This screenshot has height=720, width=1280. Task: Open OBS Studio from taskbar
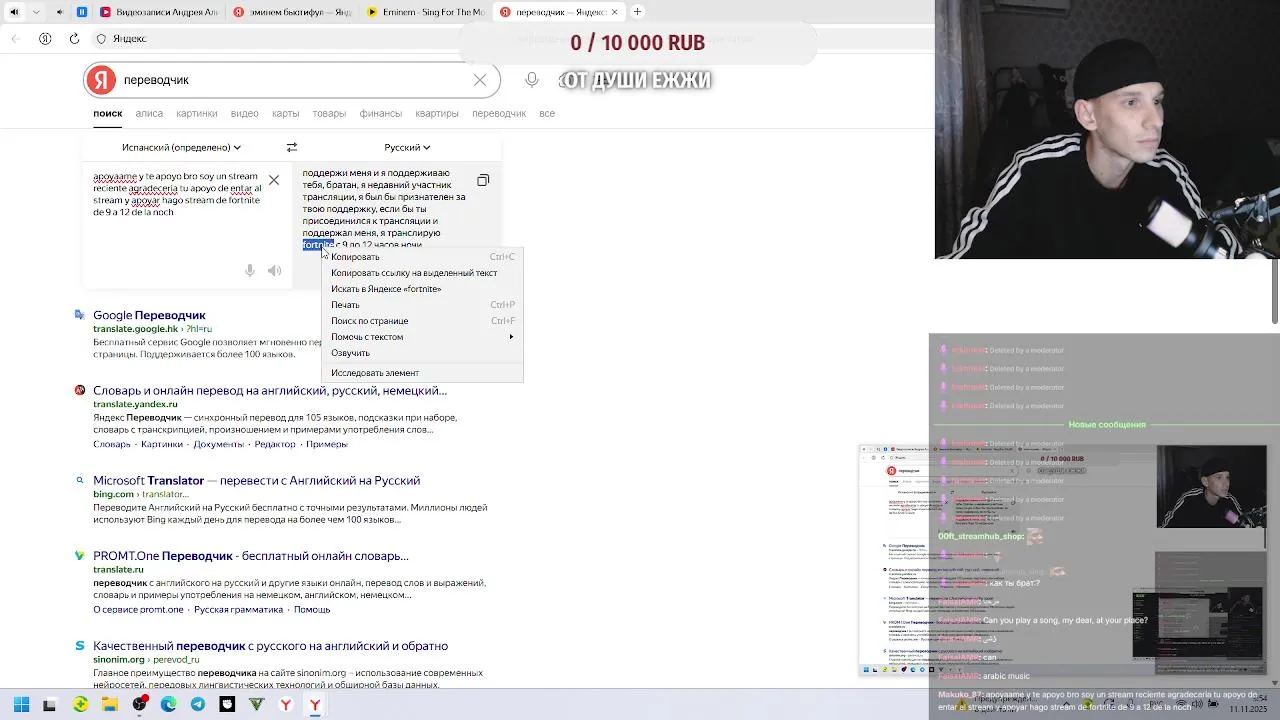pos(139,705)
